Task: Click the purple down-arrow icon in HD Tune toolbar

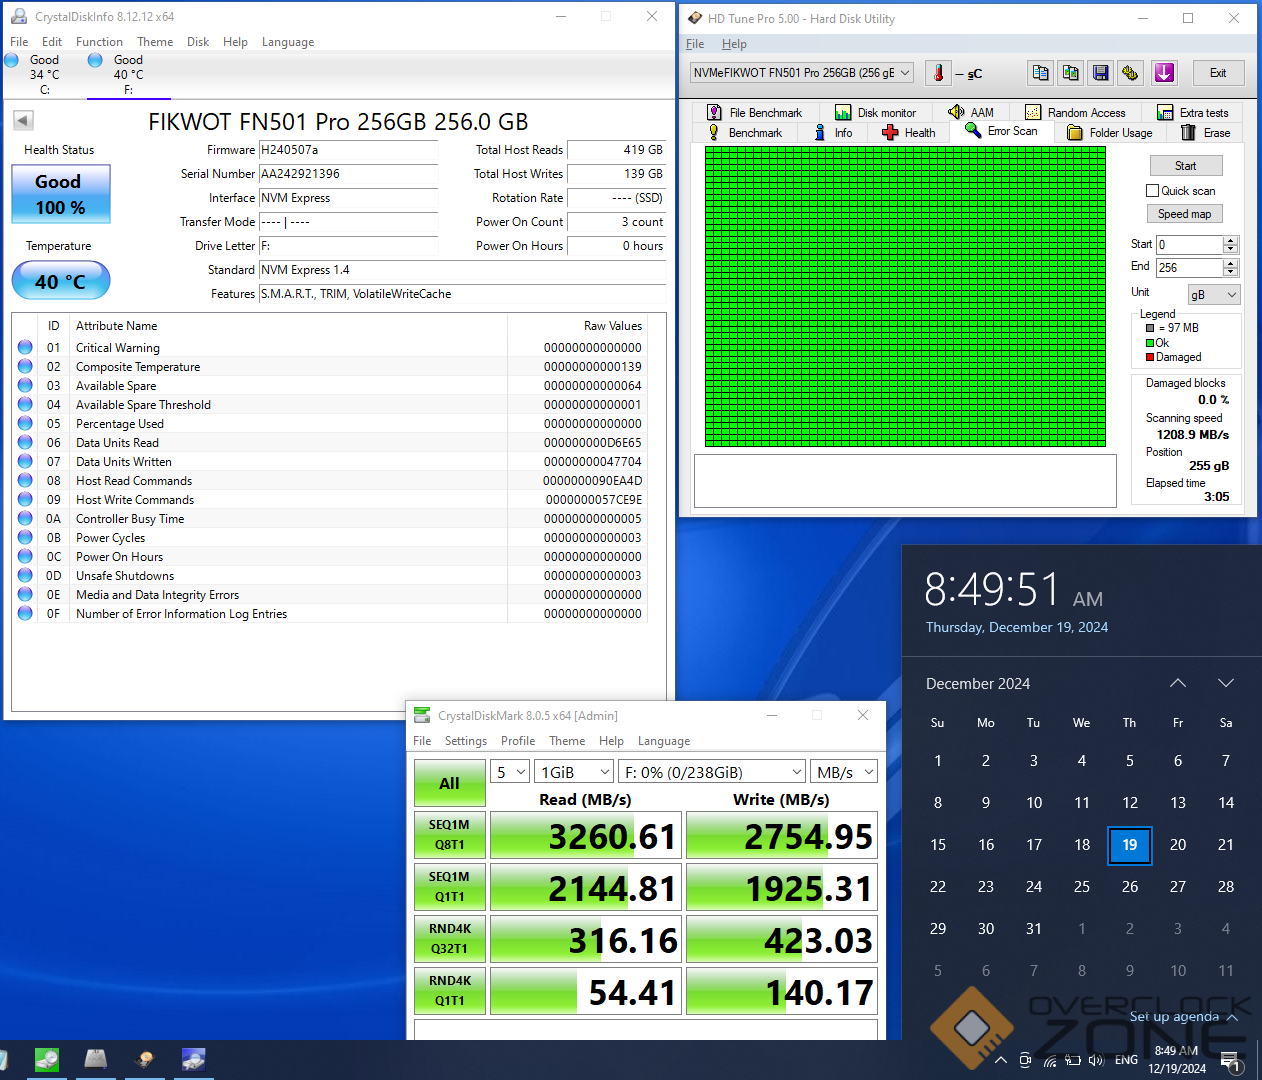Action: [1164, 73]
